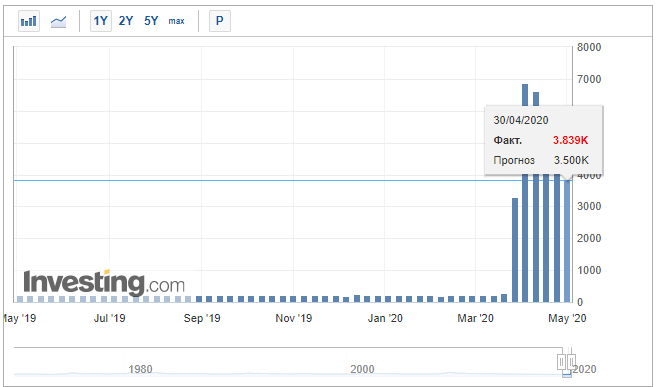Screen dimensions: 658x387
Task: Click the right range navigator handle
Action: (571, 361)
